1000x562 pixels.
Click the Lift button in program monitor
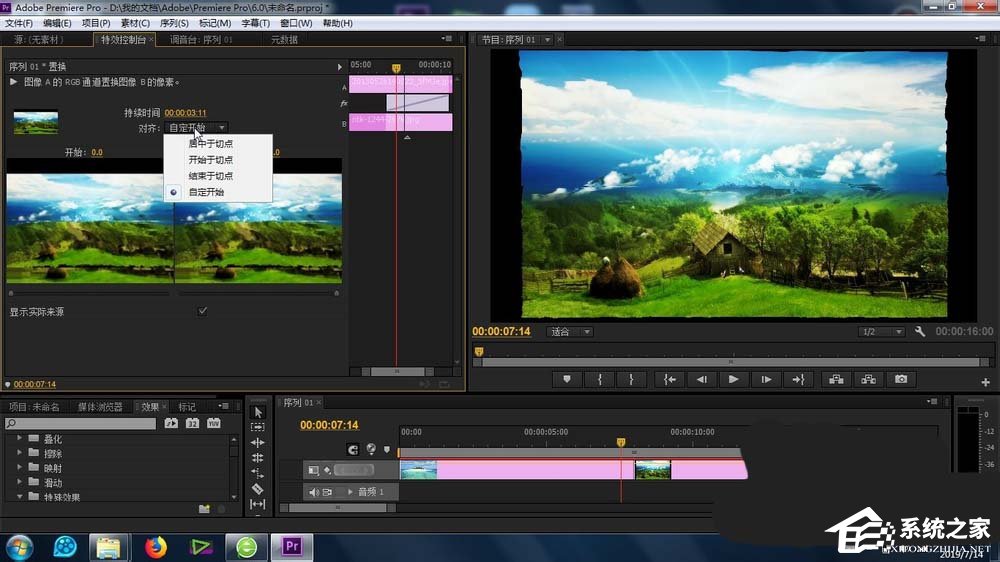(833, 380)
